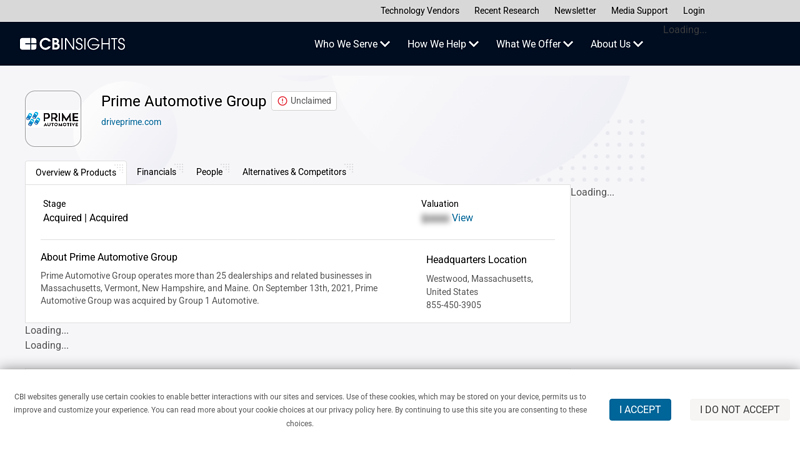
Task: Click United States location text
Action: click(x=452, y=292)
